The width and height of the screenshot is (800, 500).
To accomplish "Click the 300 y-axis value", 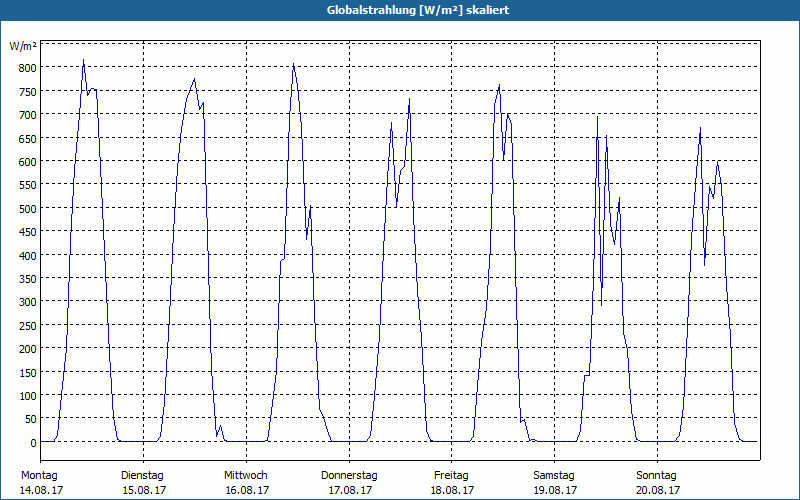I will tap(28, 302).
